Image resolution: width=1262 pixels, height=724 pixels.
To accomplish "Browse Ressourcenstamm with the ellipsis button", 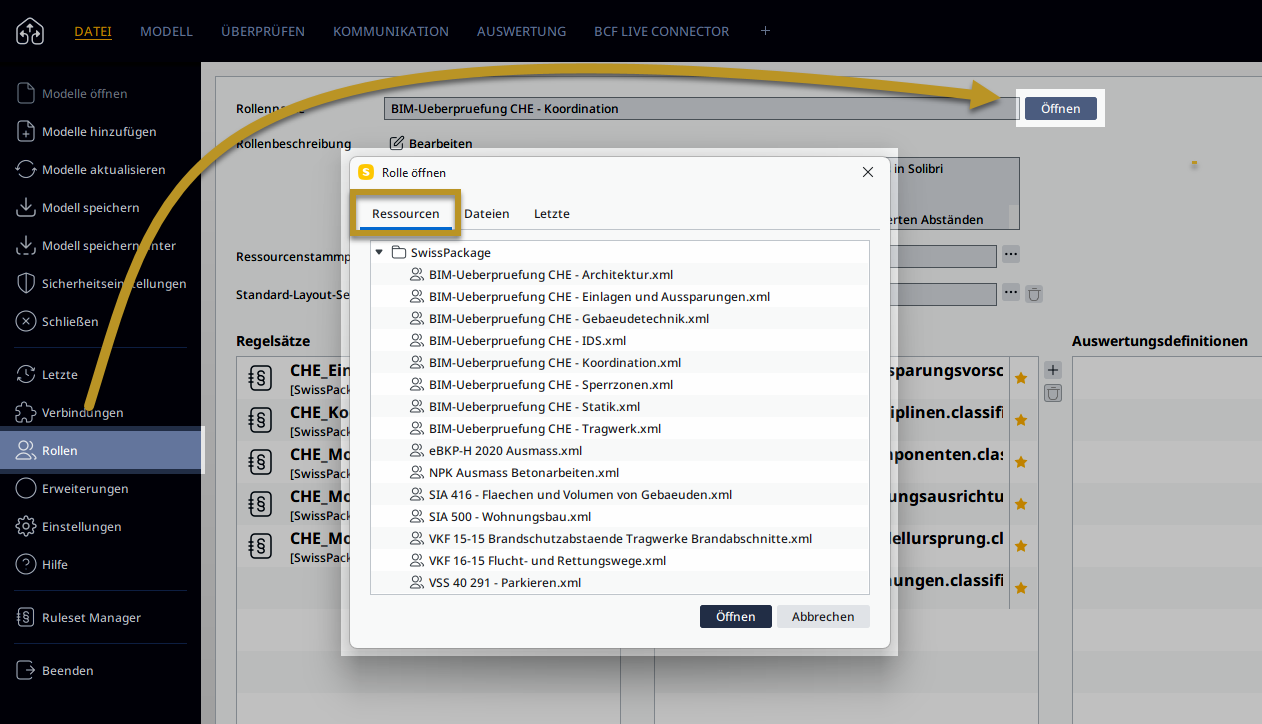I will tap(1011, 255).
